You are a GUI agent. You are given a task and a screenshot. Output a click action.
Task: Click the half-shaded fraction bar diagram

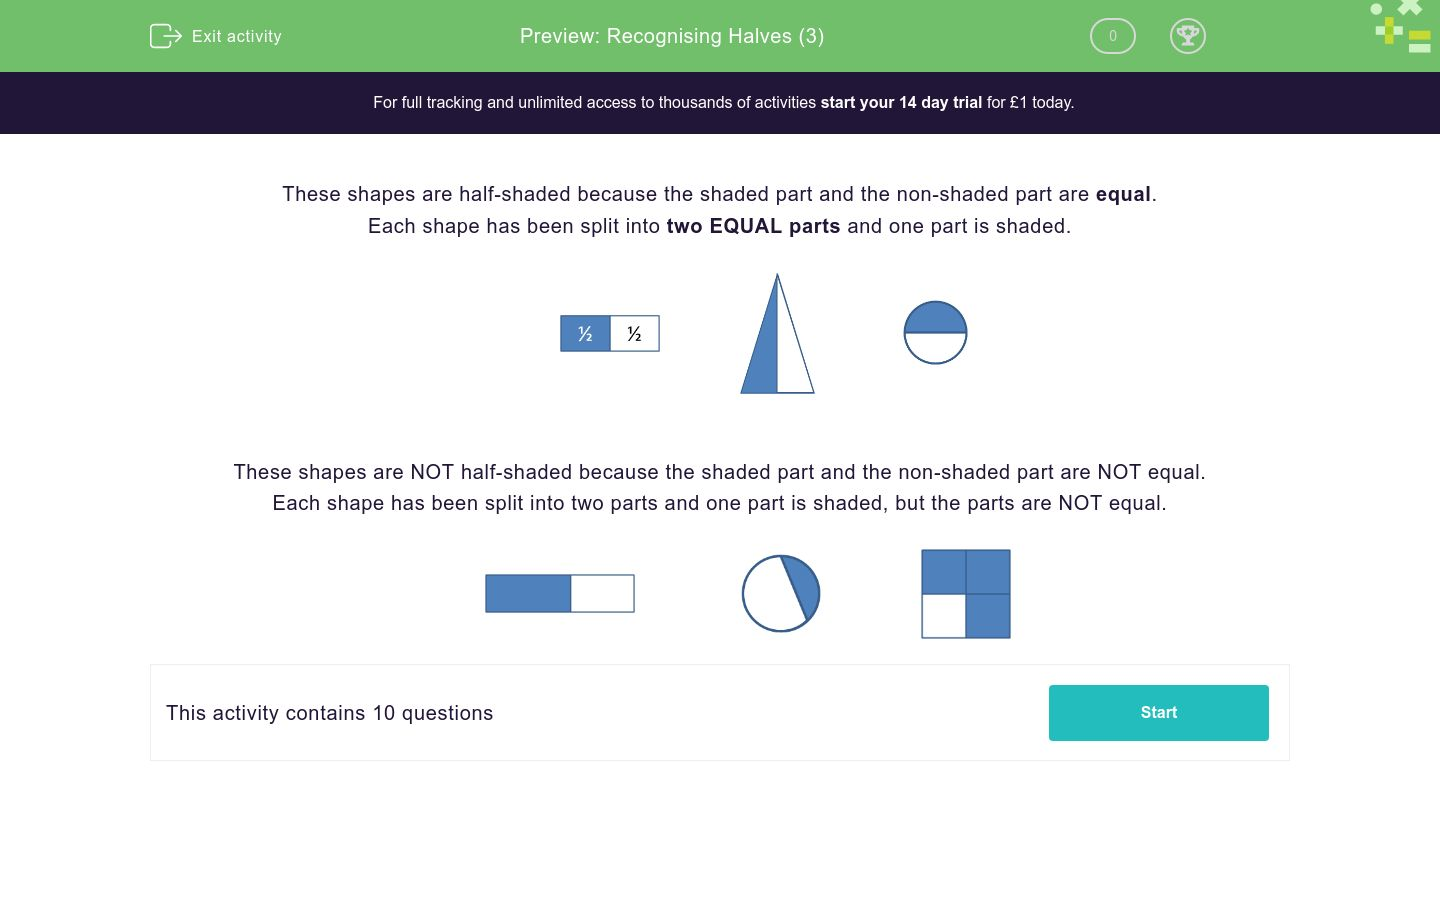(610, 333)
